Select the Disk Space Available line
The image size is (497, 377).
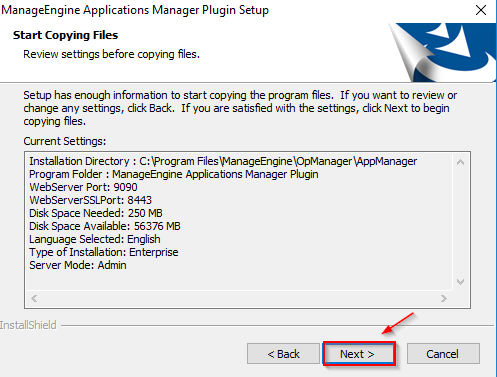(105, 226)
